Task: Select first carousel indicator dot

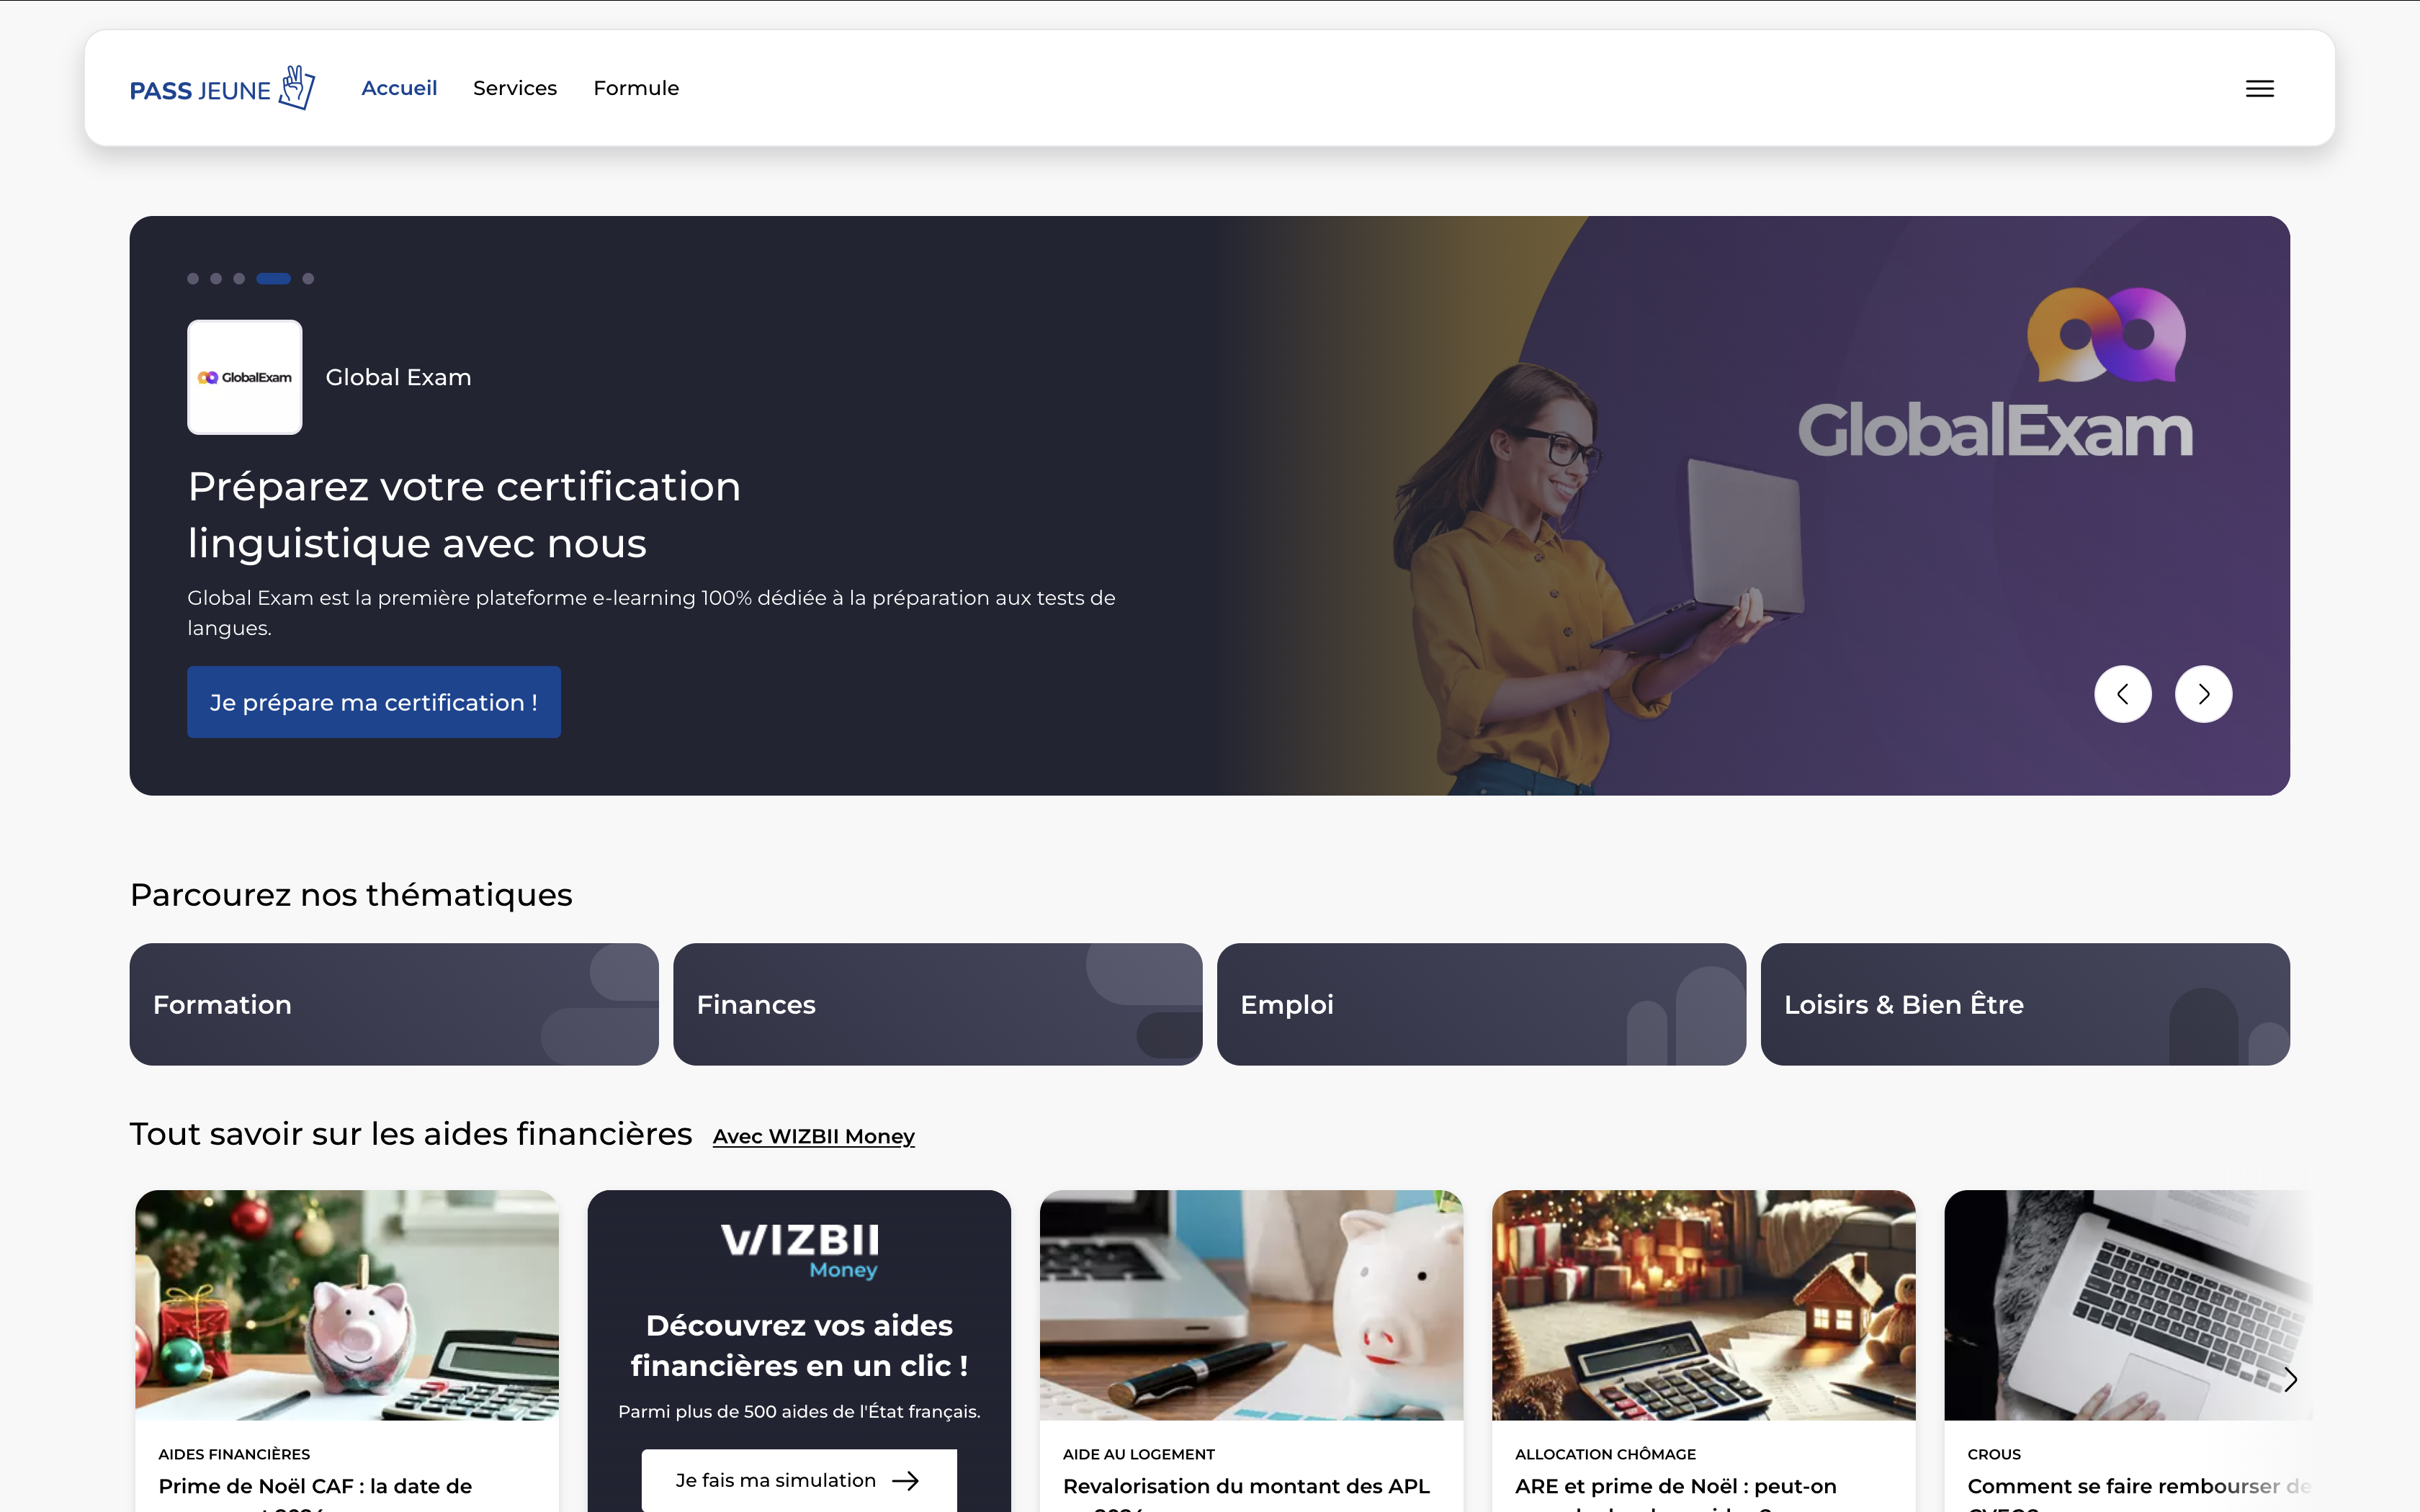Action: (x=193, y=279)
